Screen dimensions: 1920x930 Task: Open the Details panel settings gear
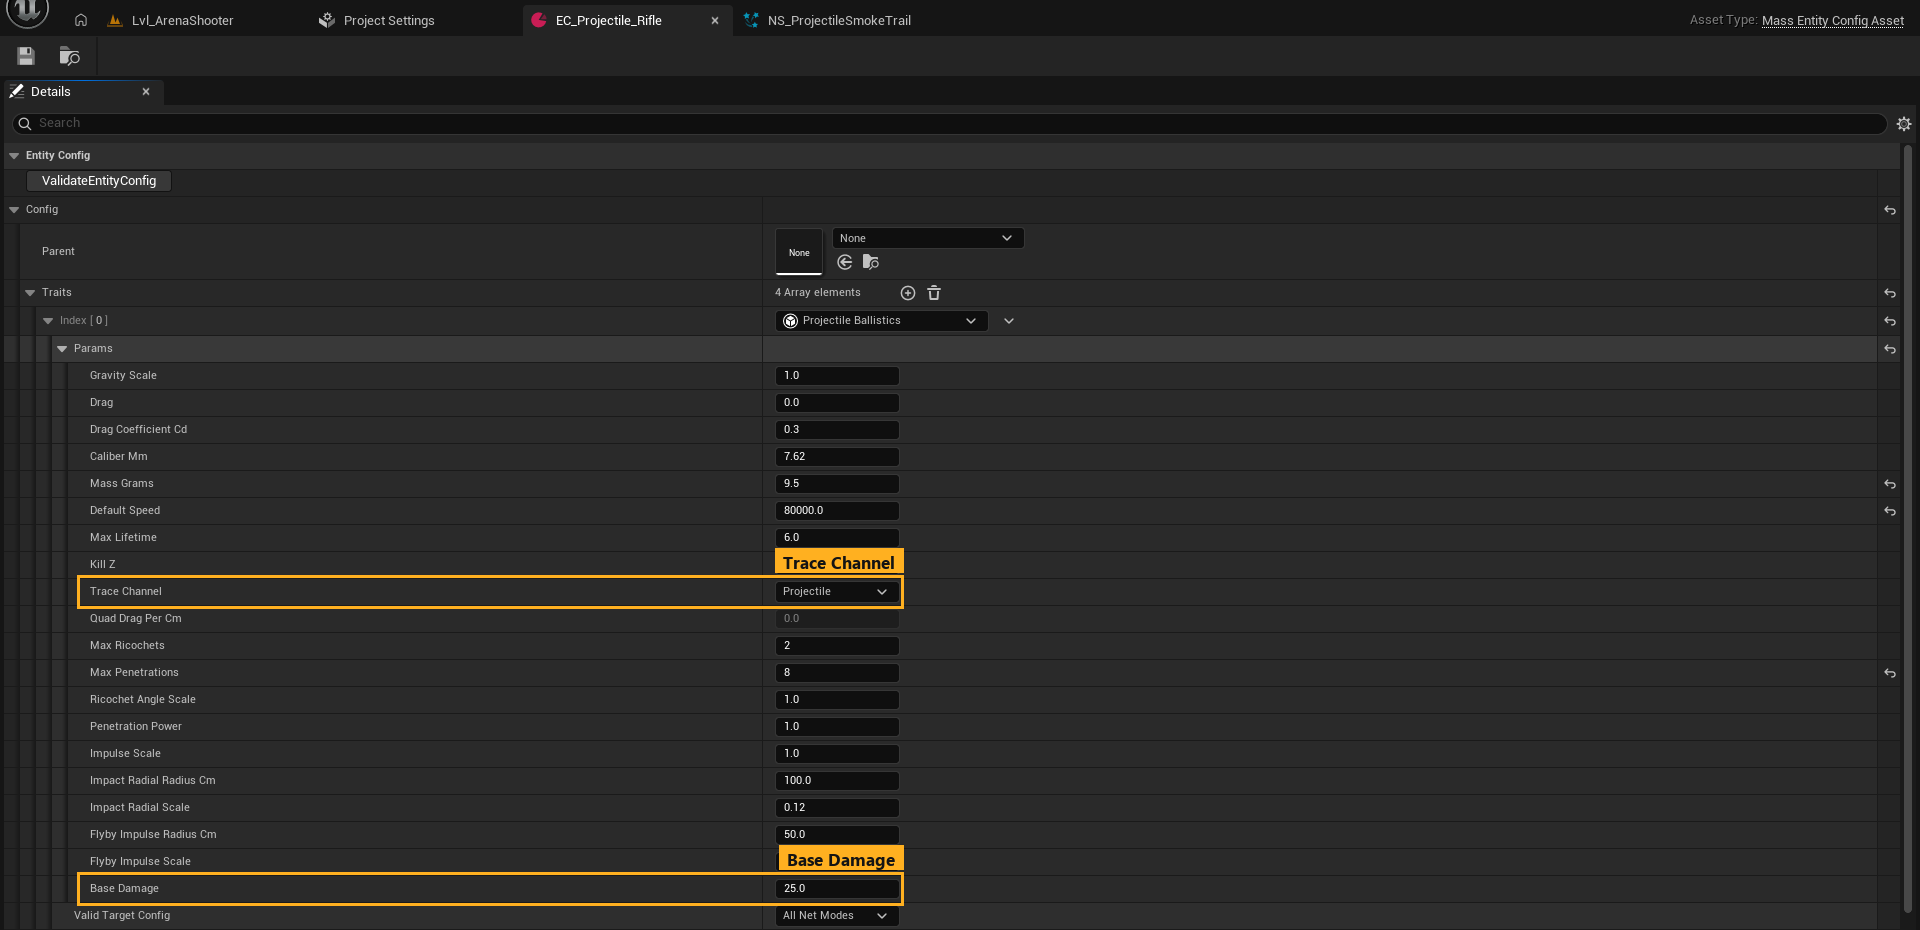1904,124
